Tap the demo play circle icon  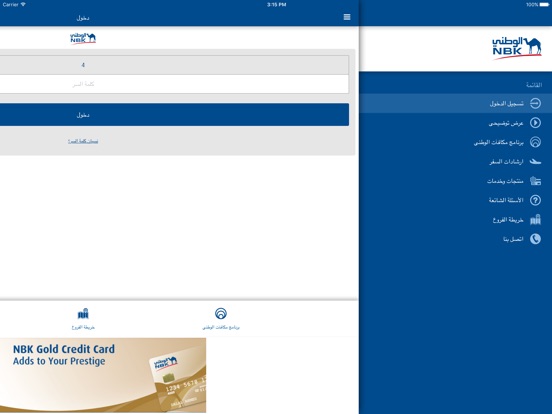[535, 123]
